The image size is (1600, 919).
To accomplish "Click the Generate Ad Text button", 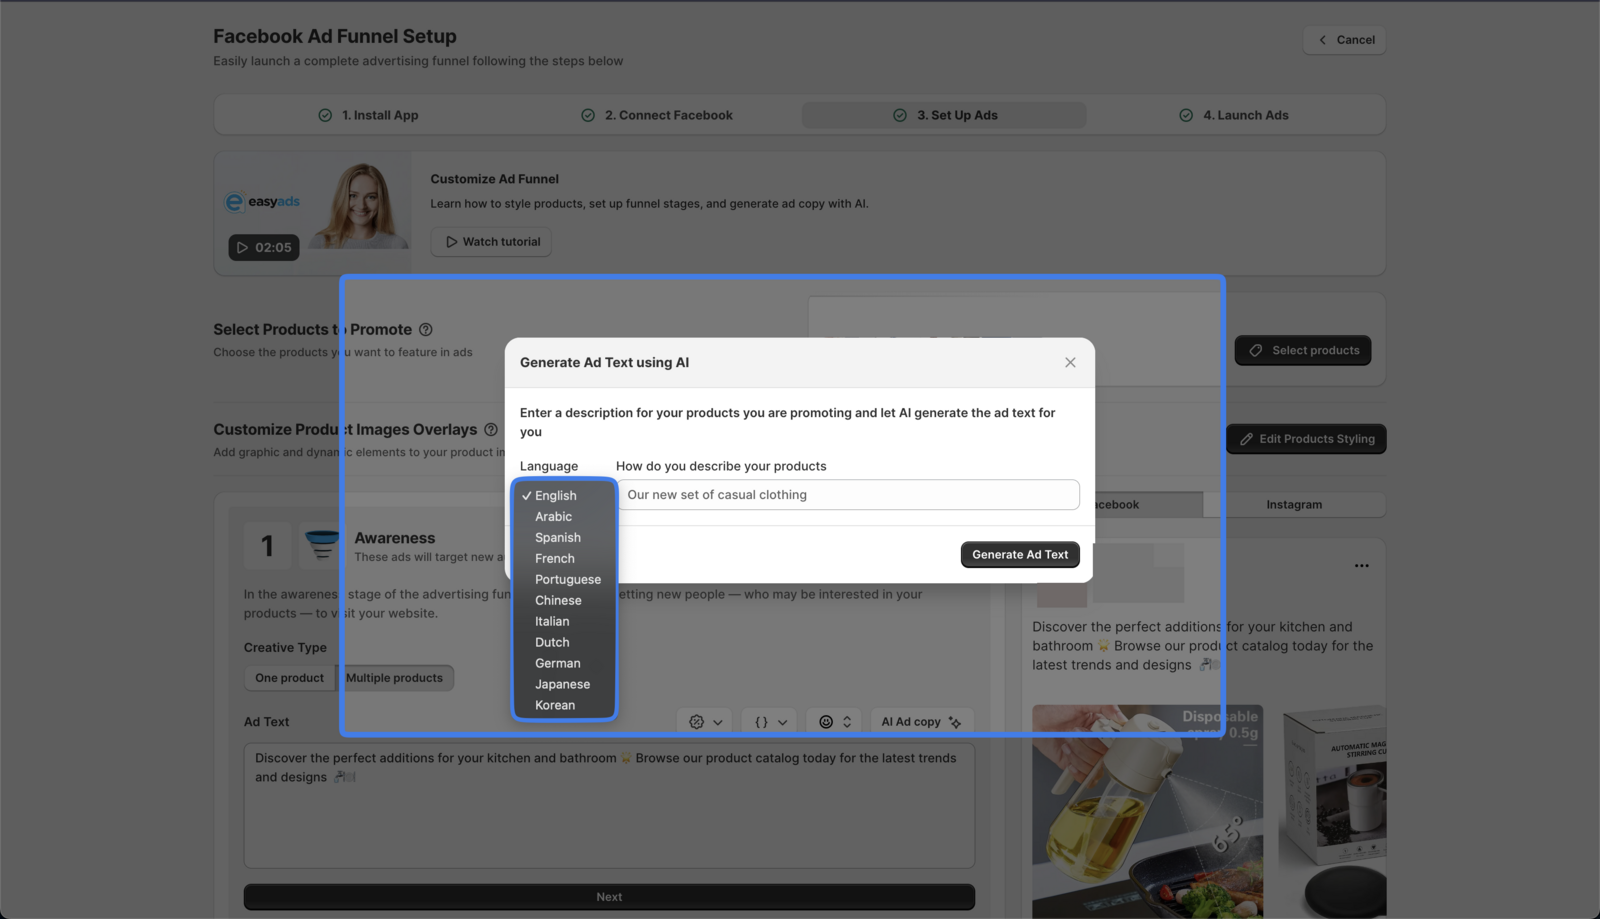I will [x=1019, y=554].
